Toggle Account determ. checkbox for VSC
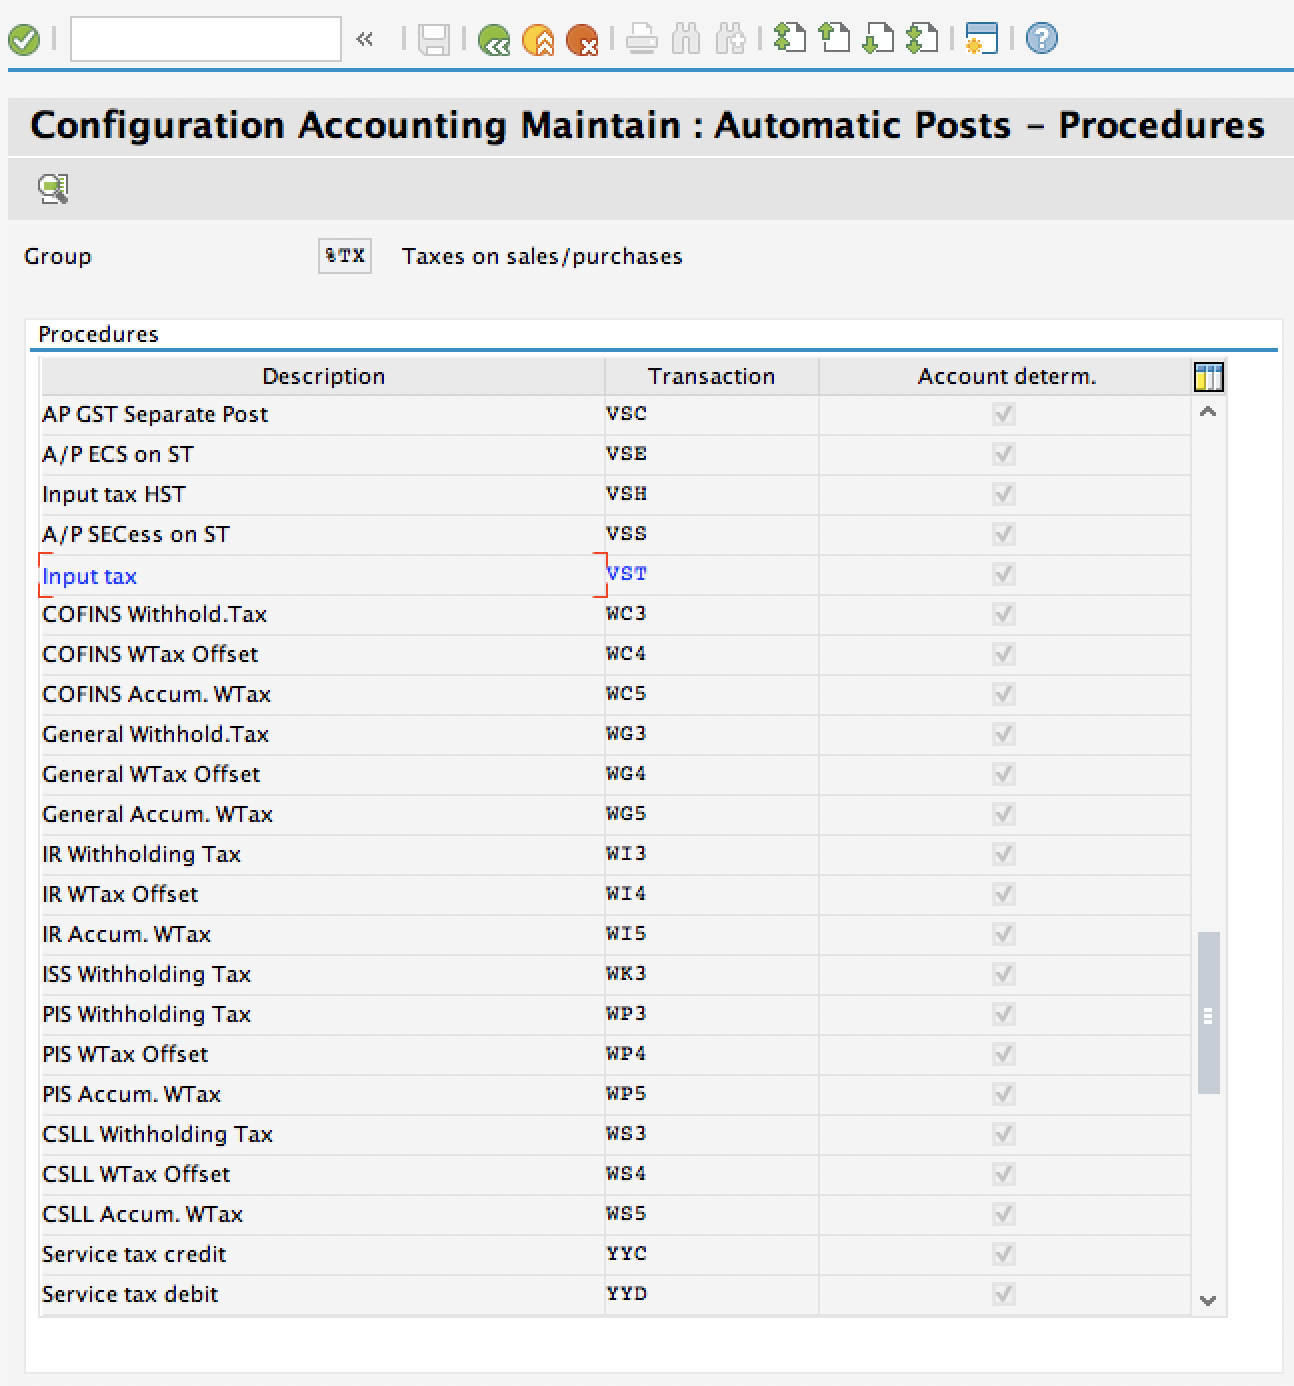This screenshot has width=1294, height=1386. [x=1004, y=414]
